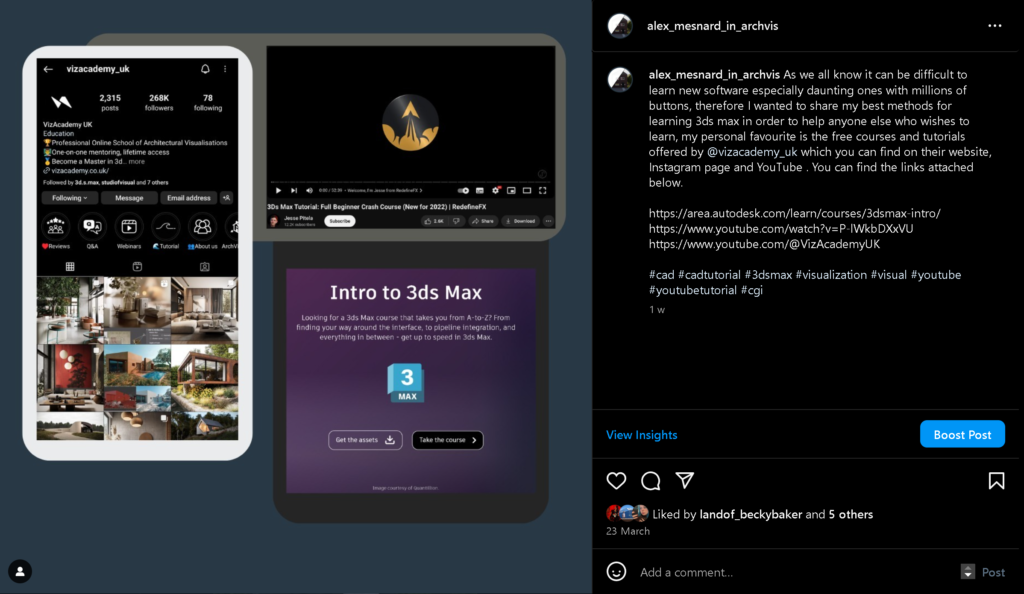Screen dimensions: 1024x594
Task: Mute the YouTube video volume
Action: [x=310, y=191]
